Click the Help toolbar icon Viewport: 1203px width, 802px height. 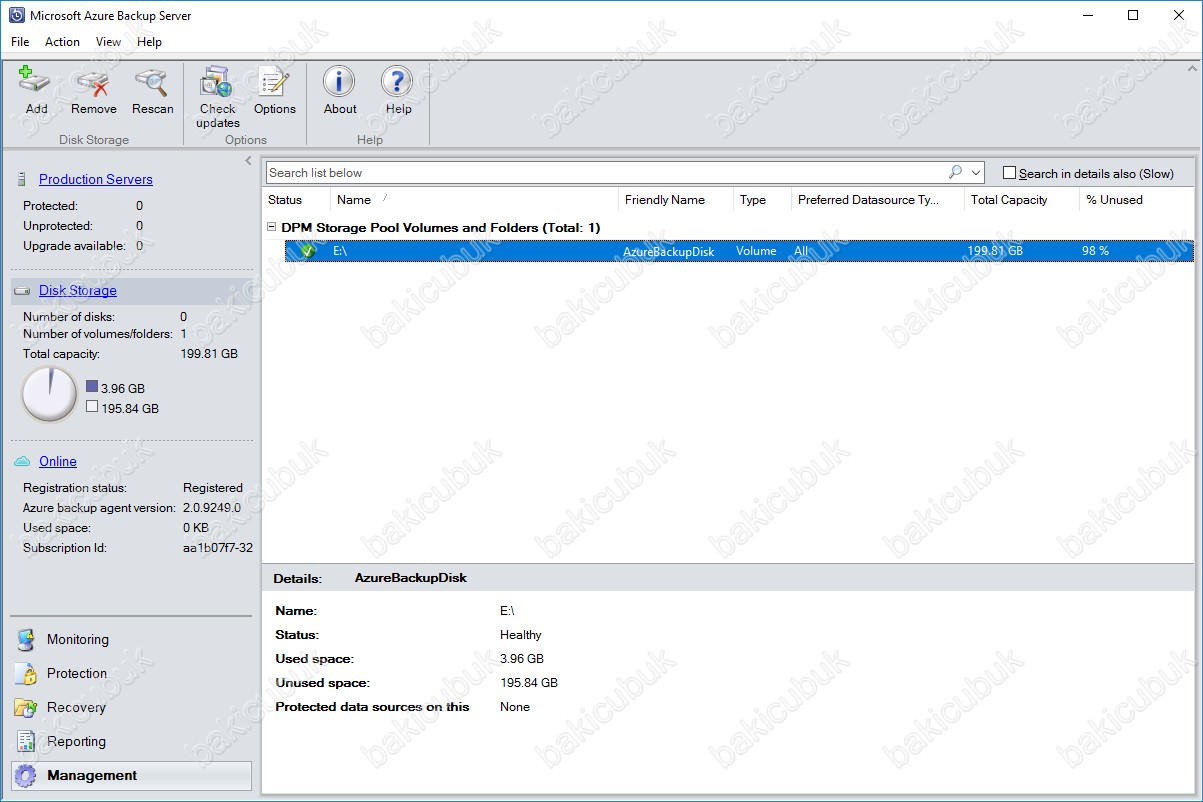click(398, 82)
